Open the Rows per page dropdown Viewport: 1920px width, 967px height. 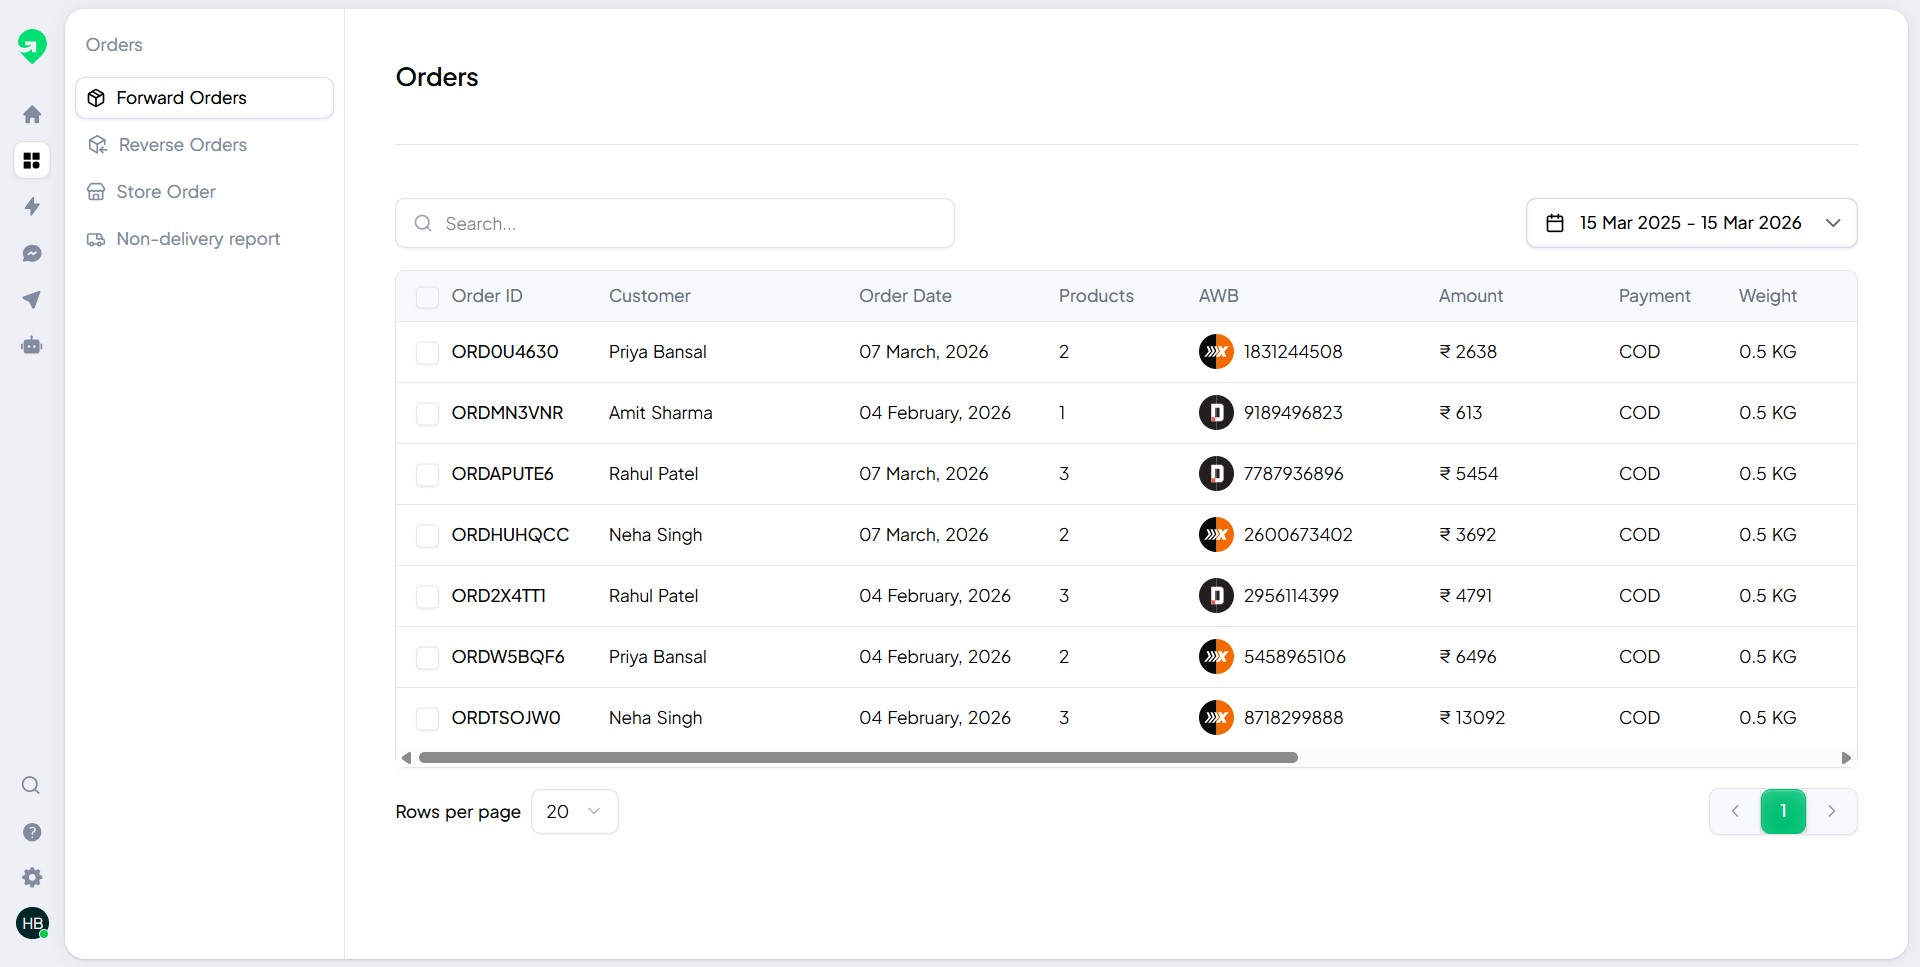(574, 811)
